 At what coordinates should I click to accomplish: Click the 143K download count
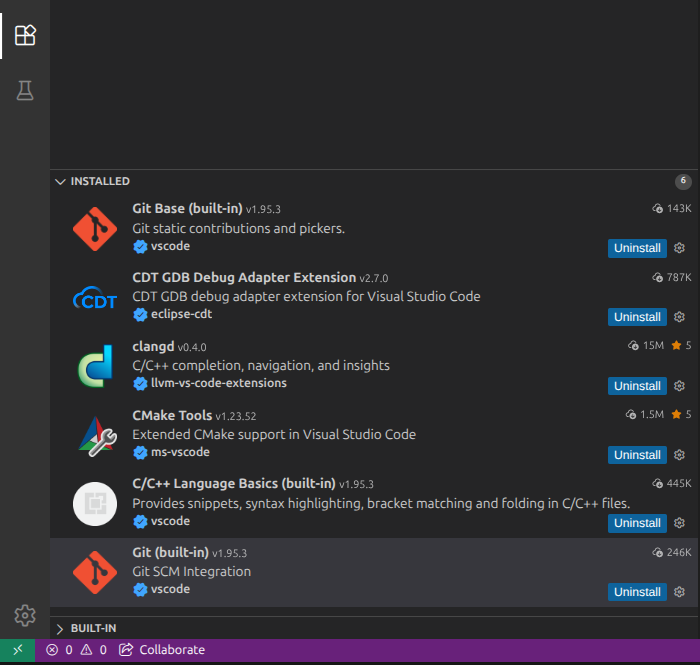click(679, 208)
